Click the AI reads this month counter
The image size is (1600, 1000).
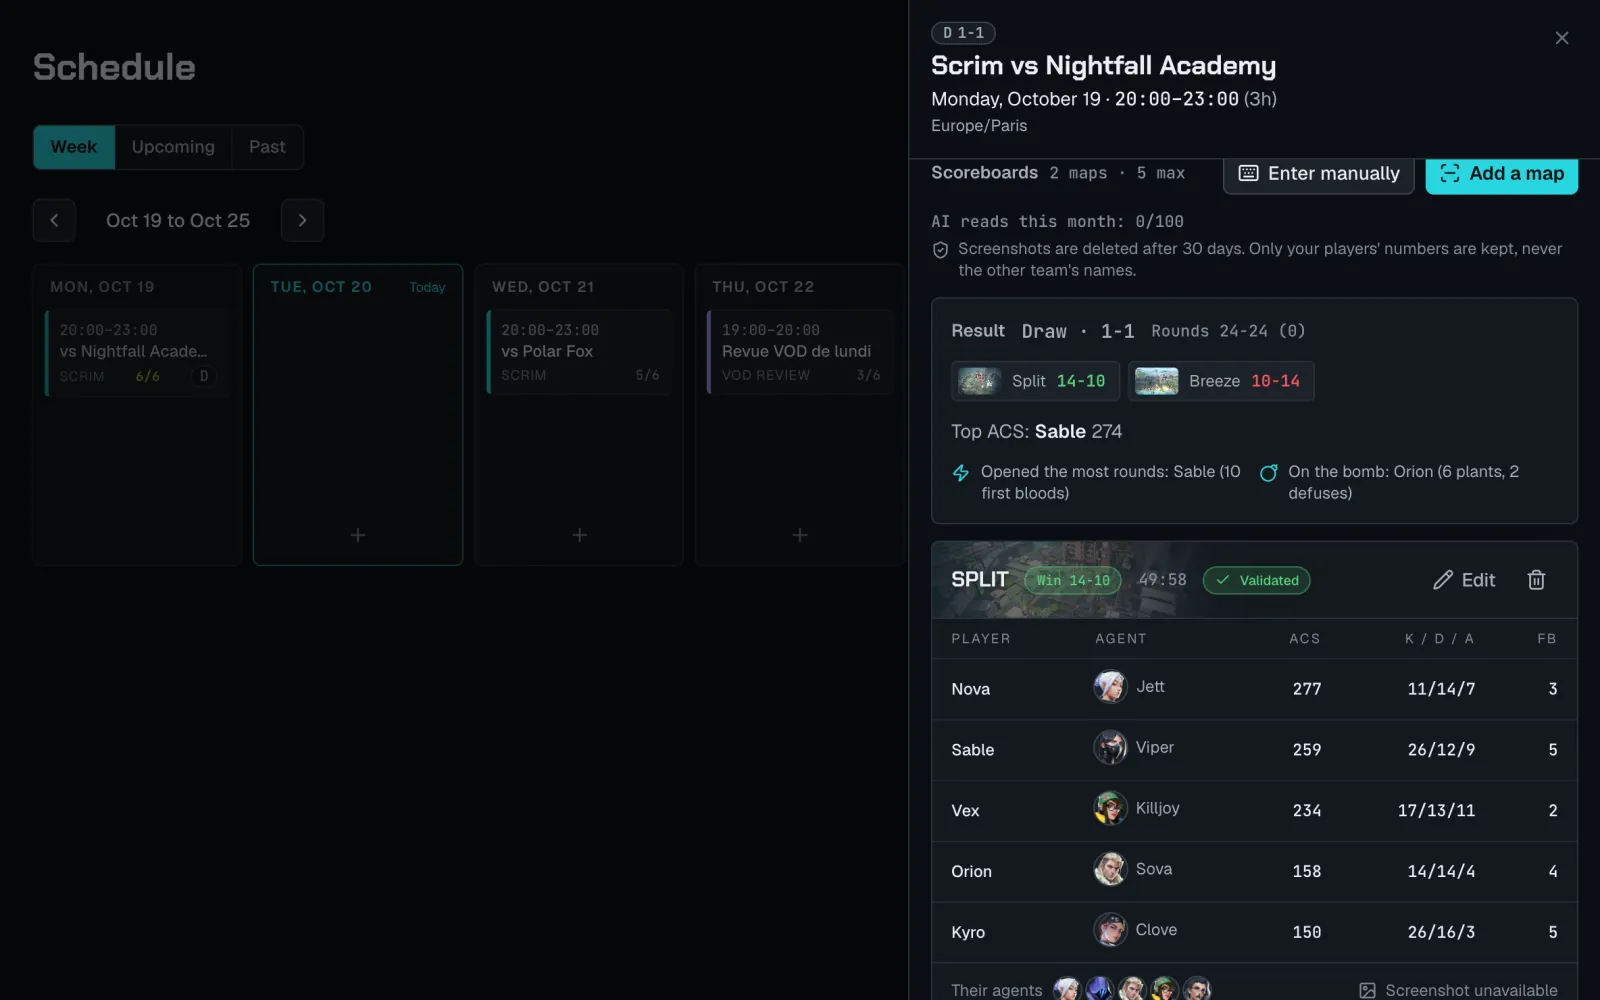pyautogui.click(x=1057, y=221)
